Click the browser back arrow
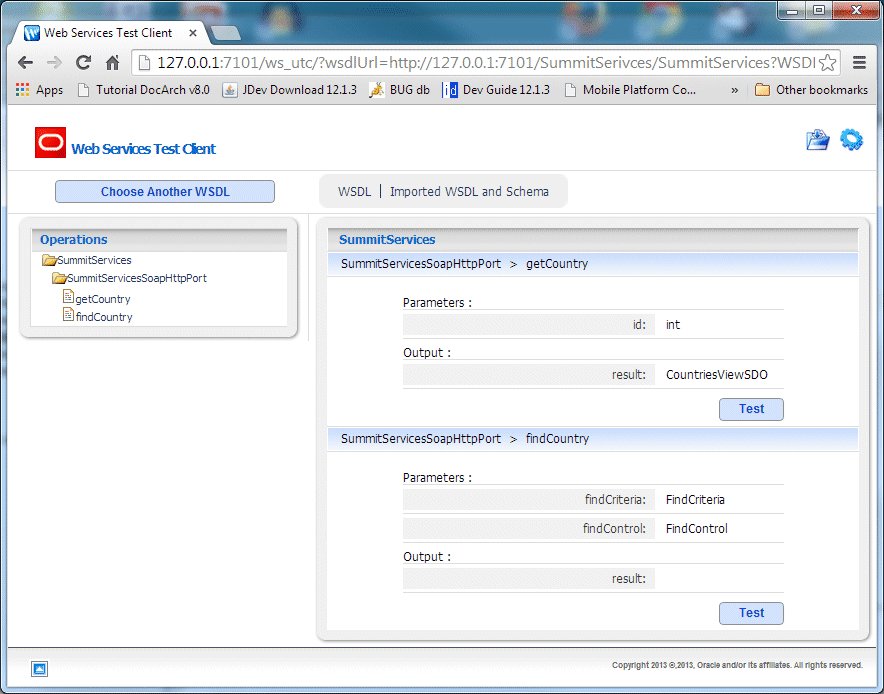This screenshot has height=694, width=884. pyautogui.click(x=25, y=63)
